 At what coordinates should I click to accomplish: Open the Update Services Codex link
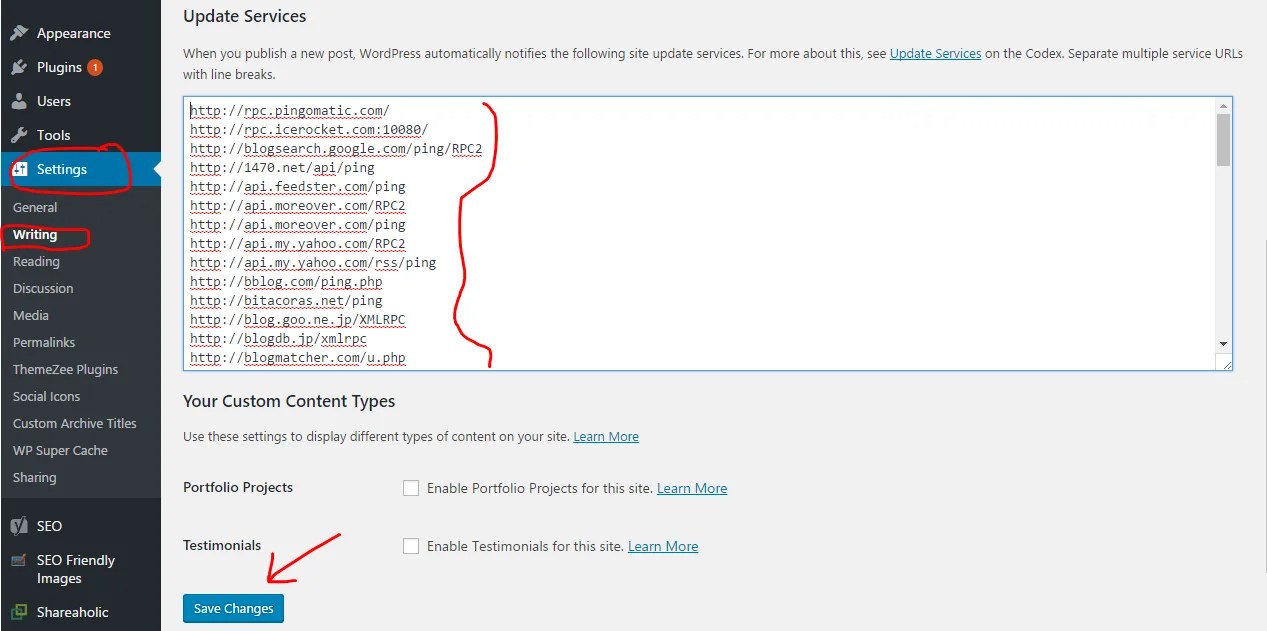[x=935, y=53]
